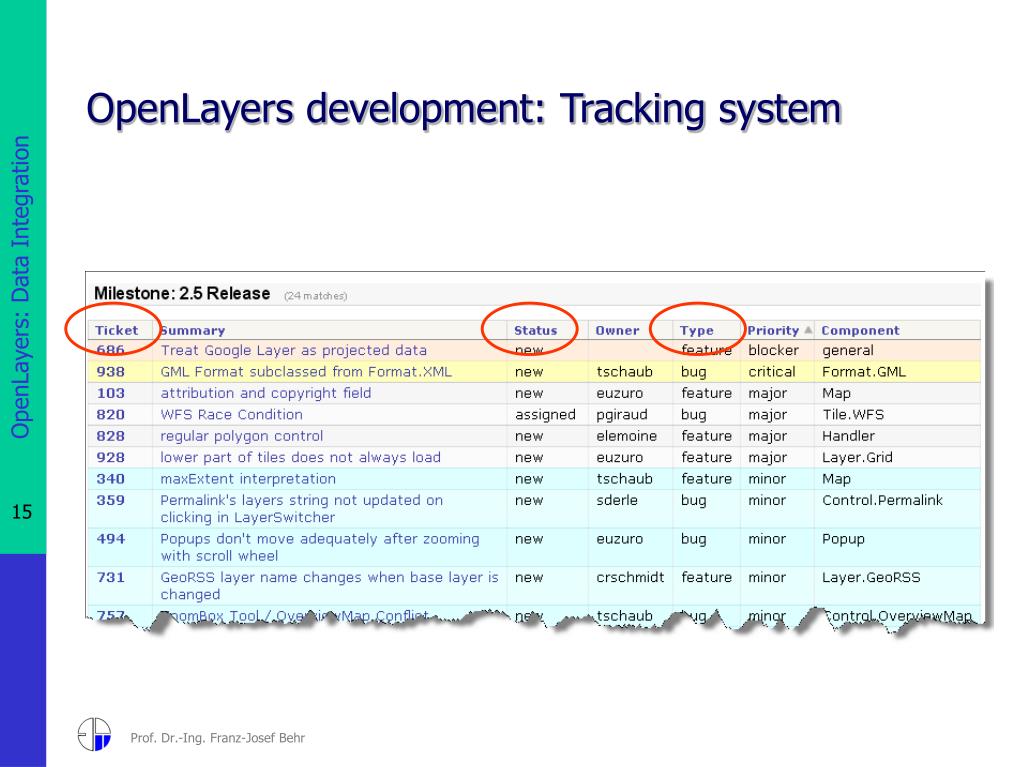This screenshot has width=1023, height=767.
Task: Open ticket number 494
Action: click(110, 539)
